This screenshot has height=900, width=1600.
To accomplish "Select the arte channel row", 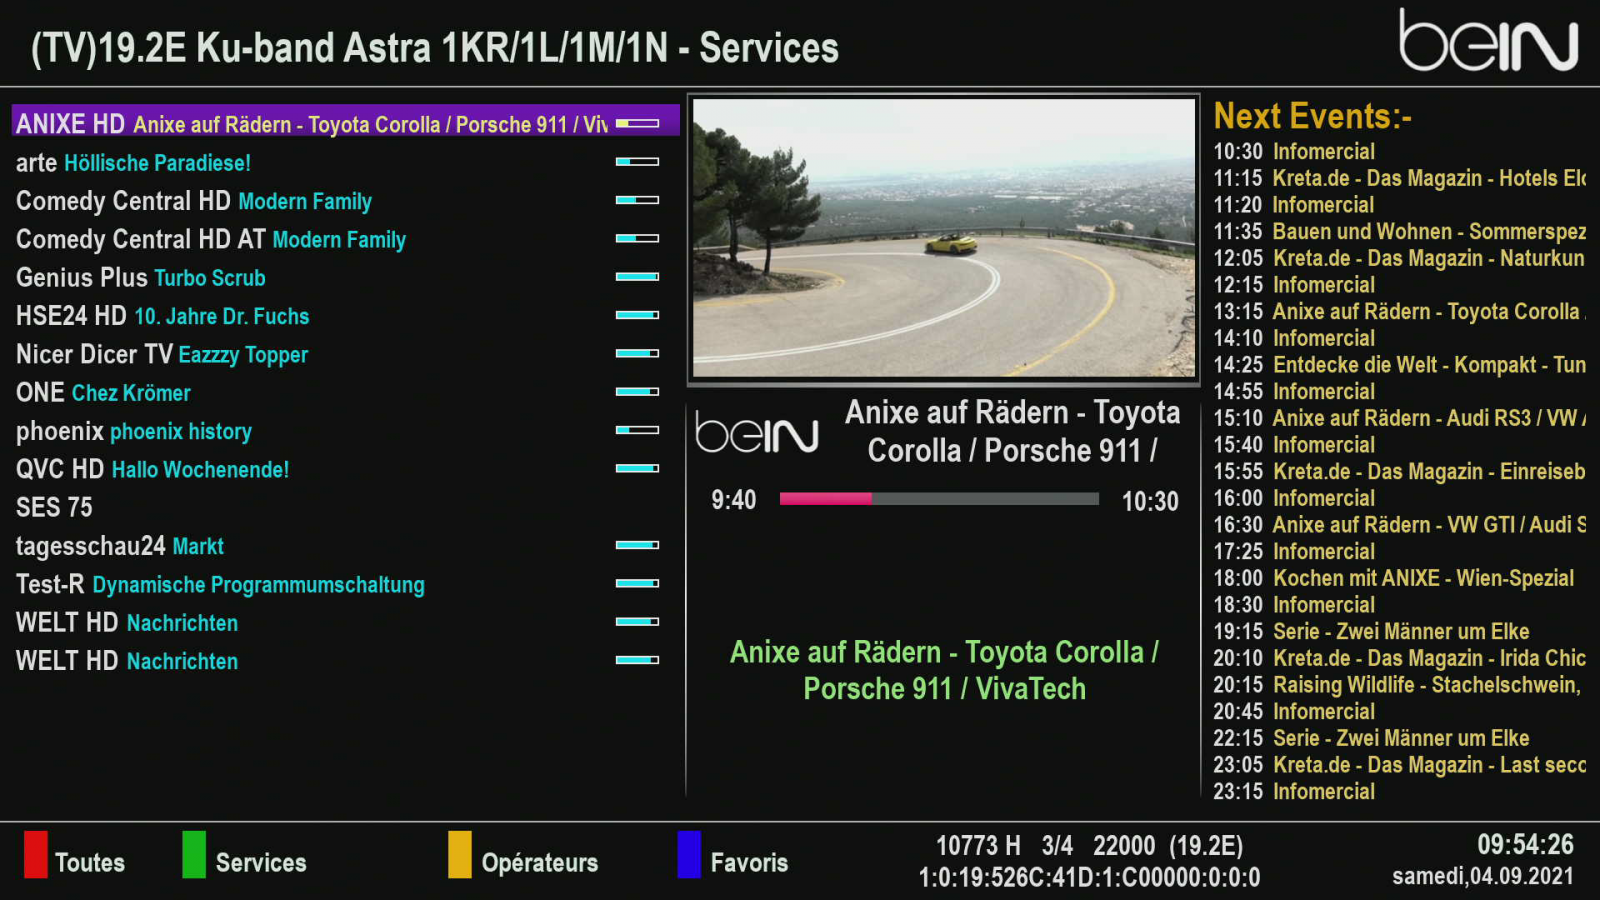I will [345, 162].
